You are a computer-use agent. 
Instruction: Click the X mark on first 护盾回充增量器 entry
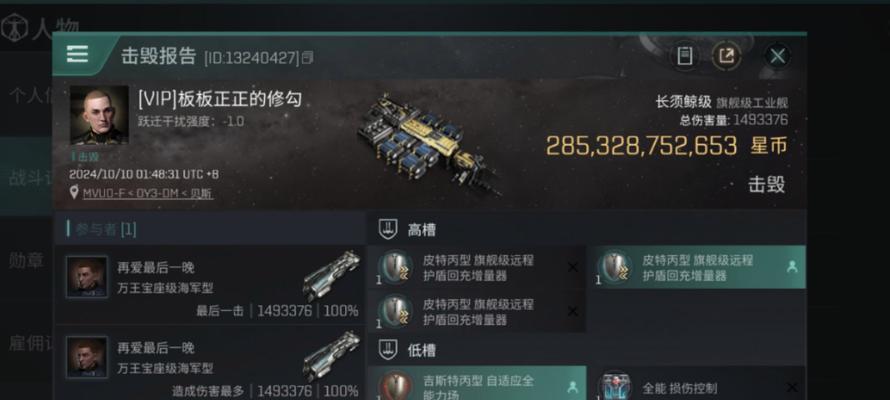[573, 267]
